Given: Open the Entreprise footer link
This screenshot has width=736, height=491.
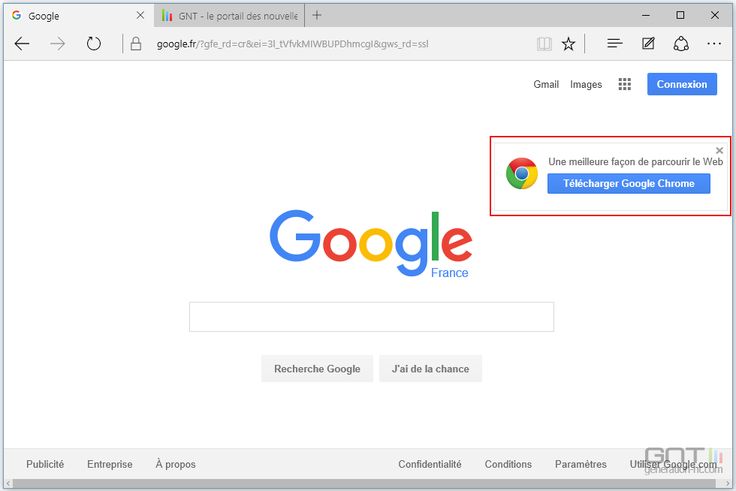Looking at the screenshot, I should point(109,464).
